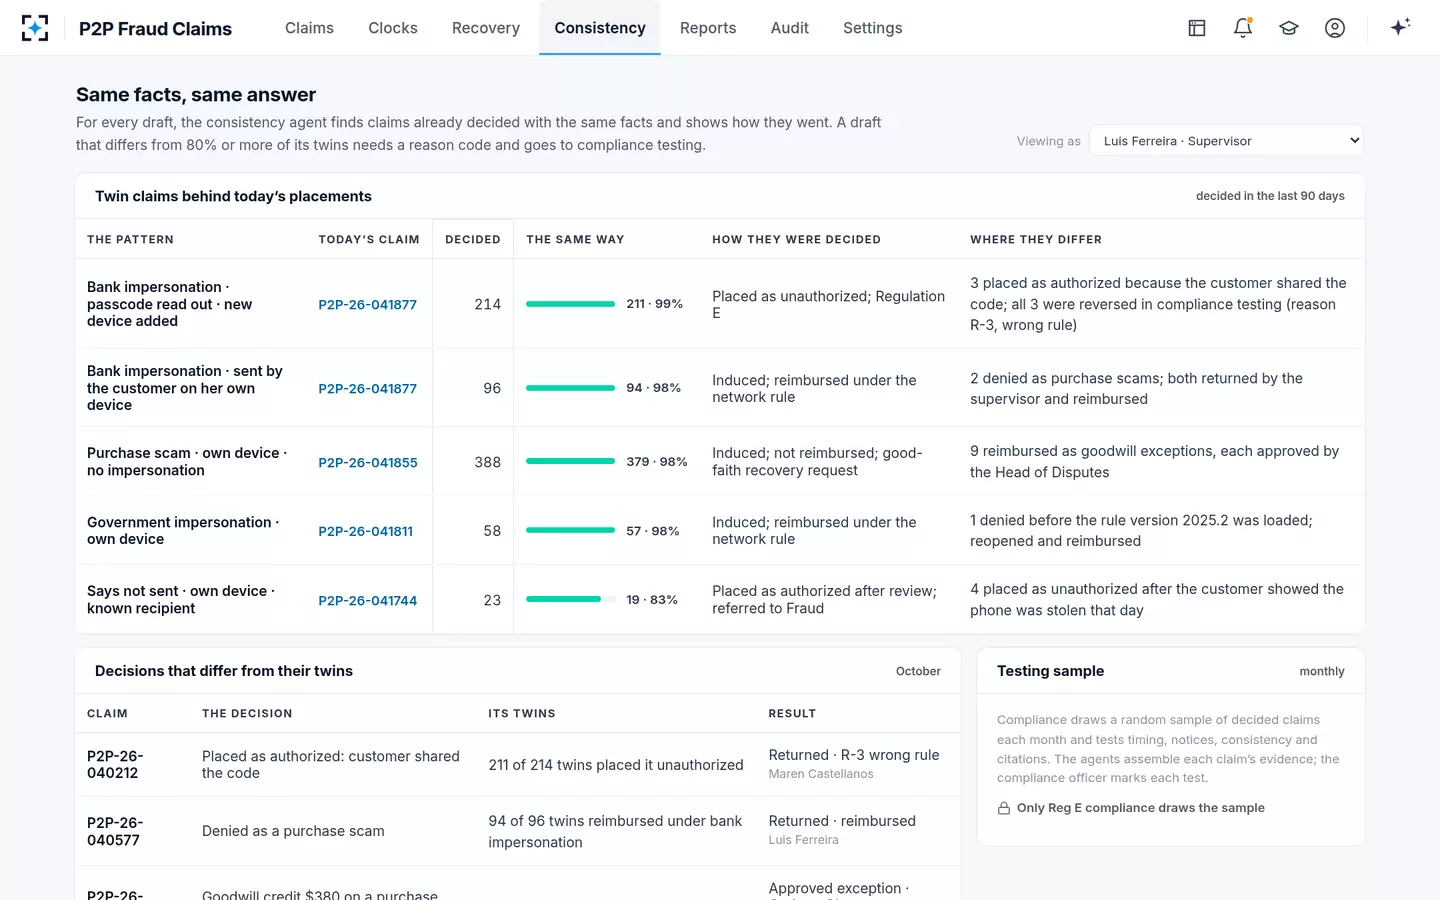Click the reviewer name Maren Castellanos

click(821, 774)
